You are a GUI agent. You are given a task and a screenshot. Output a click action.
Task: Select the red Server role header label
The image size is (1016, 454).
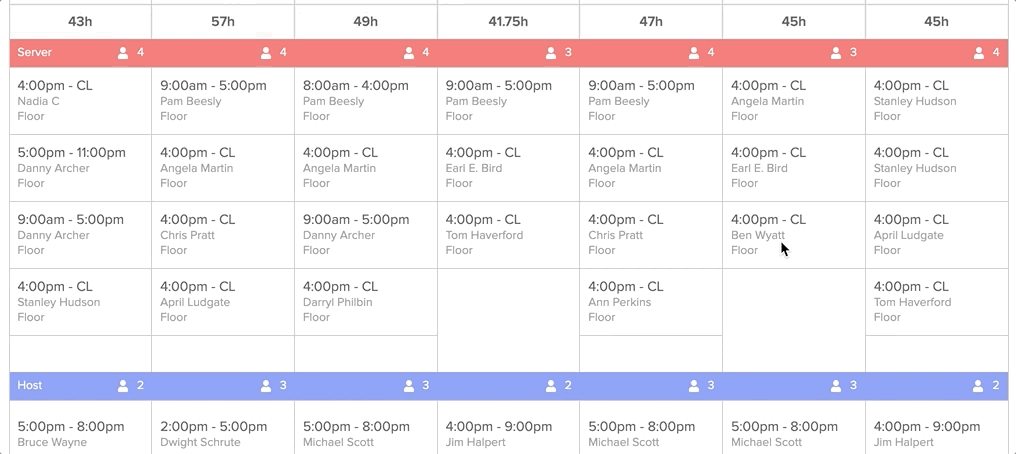click(x=34, y=52)
